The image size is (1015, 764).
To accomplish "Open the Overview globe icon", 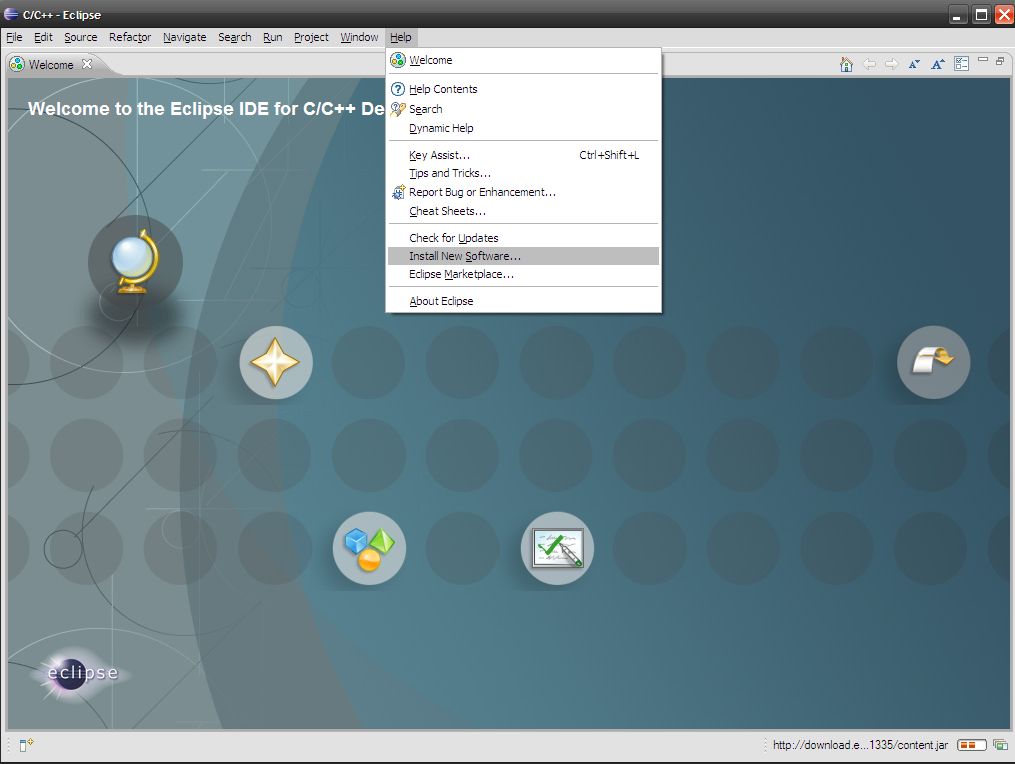I will tap(135, 262).
